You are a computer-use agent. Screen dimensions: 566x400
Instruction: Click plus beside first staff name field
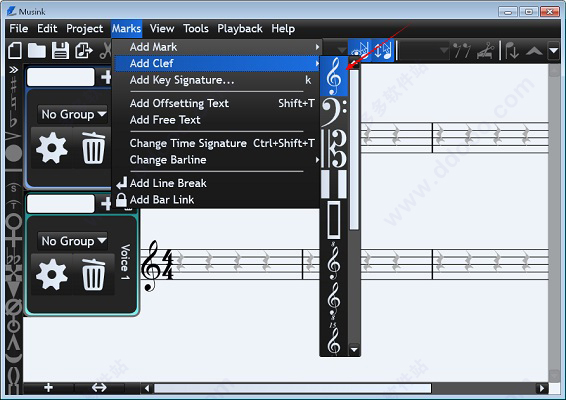click(106, 77)
